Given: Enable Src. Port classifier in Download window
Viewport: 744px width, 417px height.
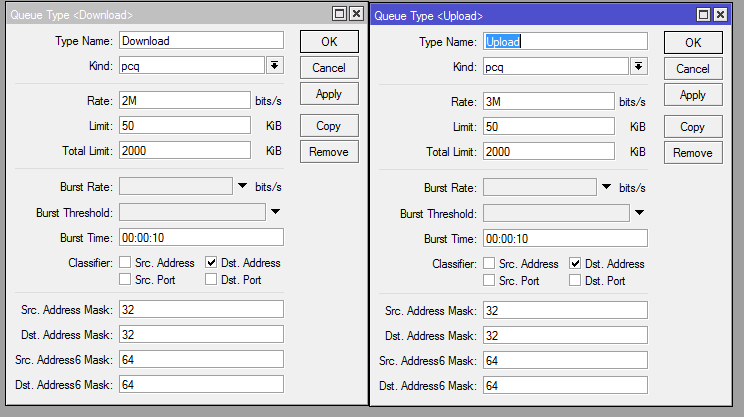Looking at the screenshot, I should pos(125,279).
